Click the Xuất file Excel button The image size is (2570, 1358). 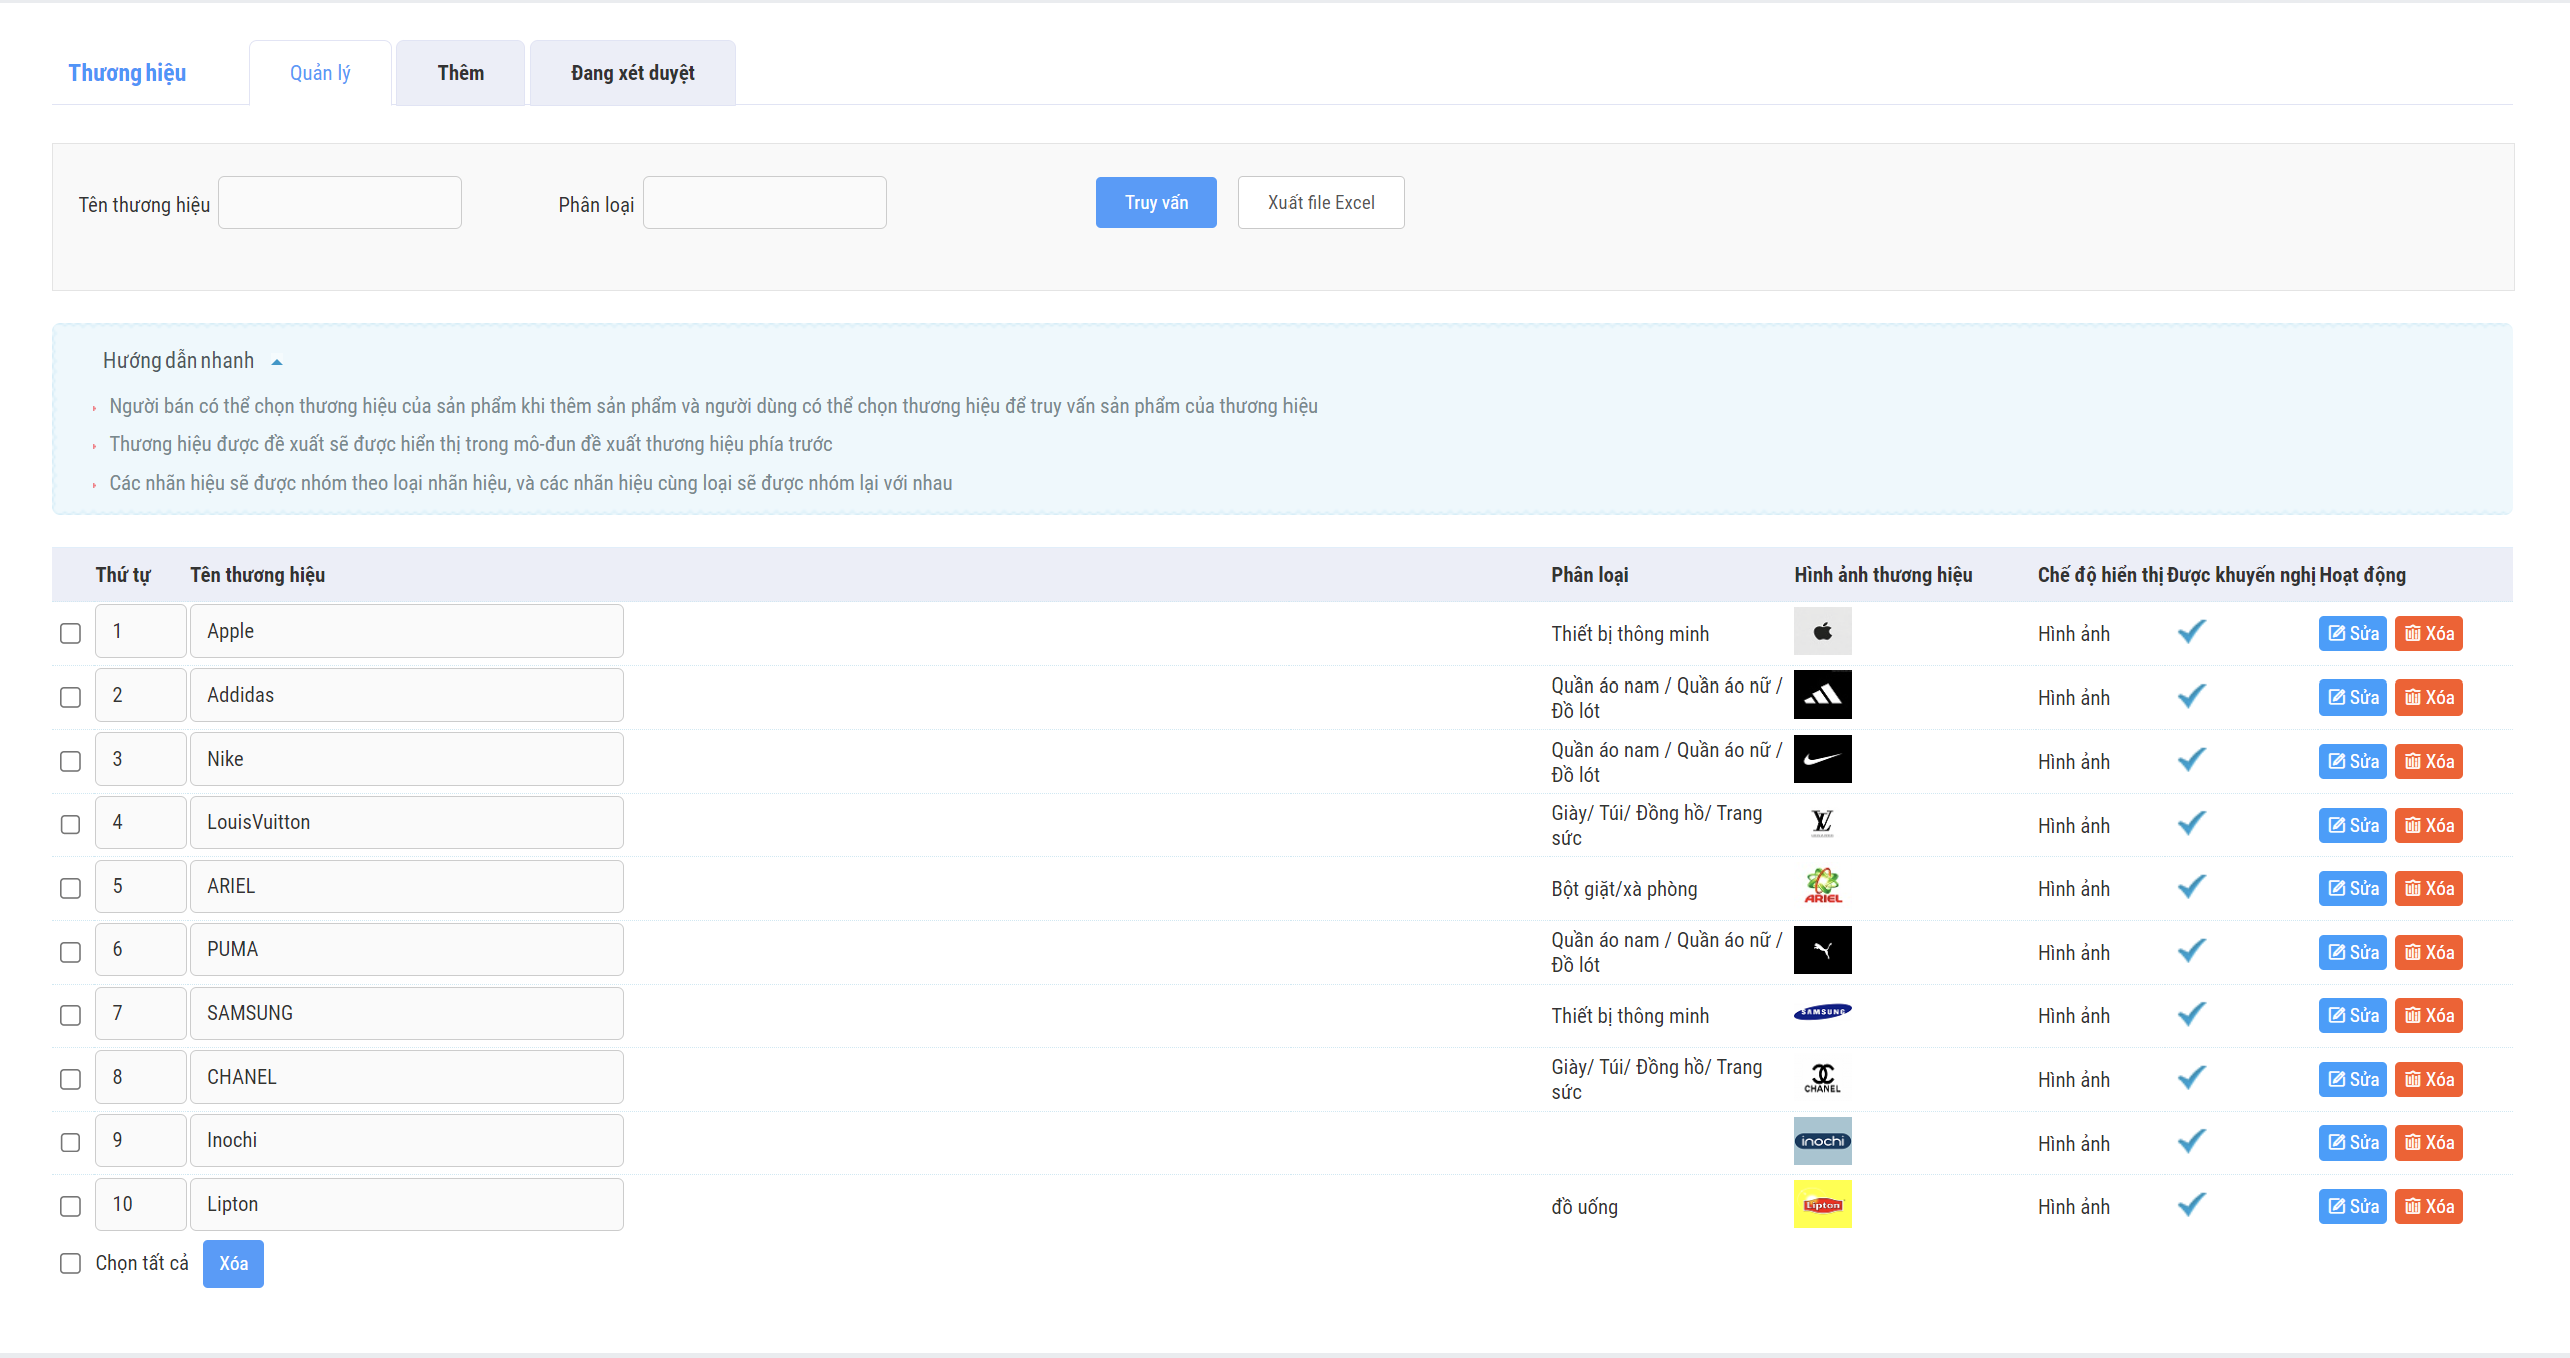[x=1320, y=203]
